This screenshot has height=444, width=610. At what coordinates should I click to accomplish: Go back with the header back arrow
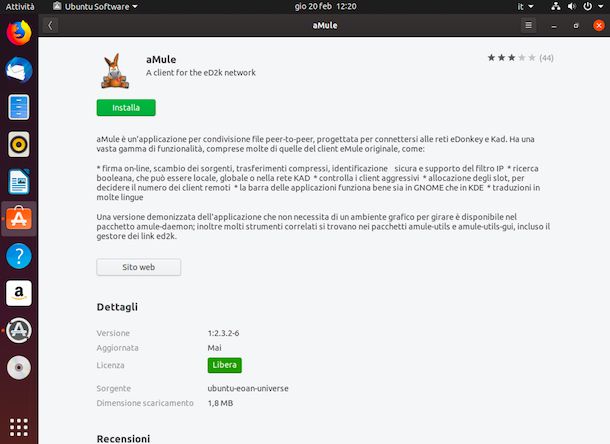coord(50,25)
